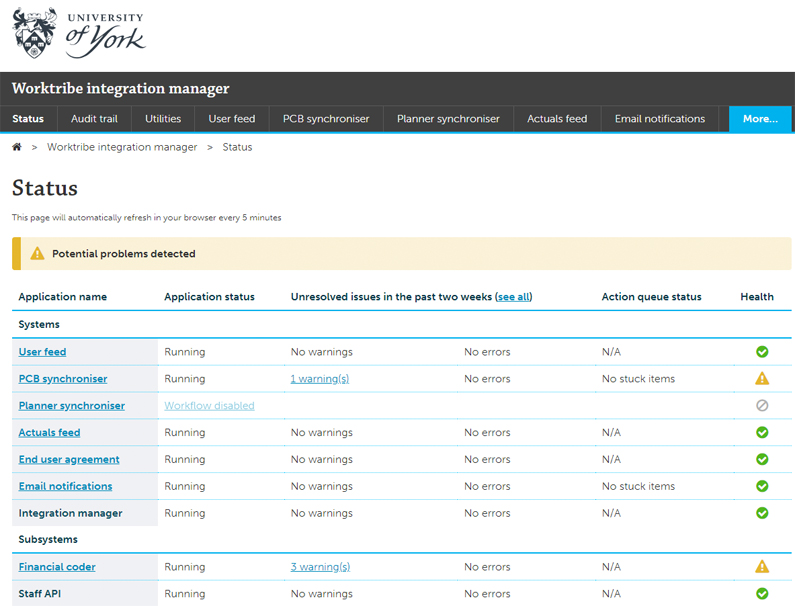Screen dimensions: 795x606
Task: Click the Workflow disabled link
Action: 209,406
